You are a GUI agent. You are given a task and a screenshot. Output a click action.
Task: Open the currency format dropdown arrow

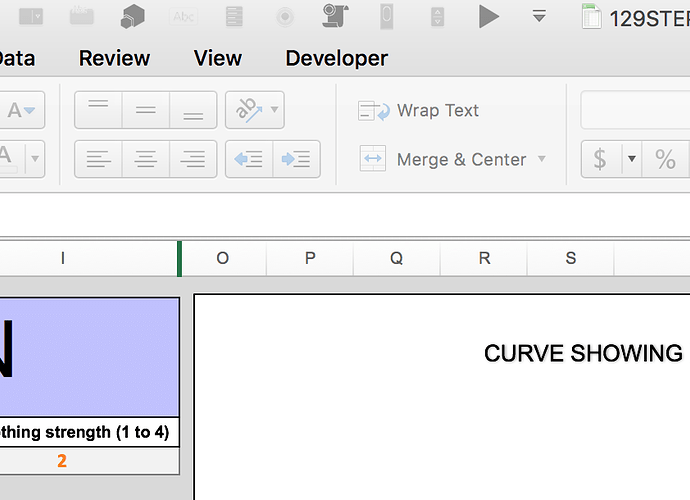632,159
